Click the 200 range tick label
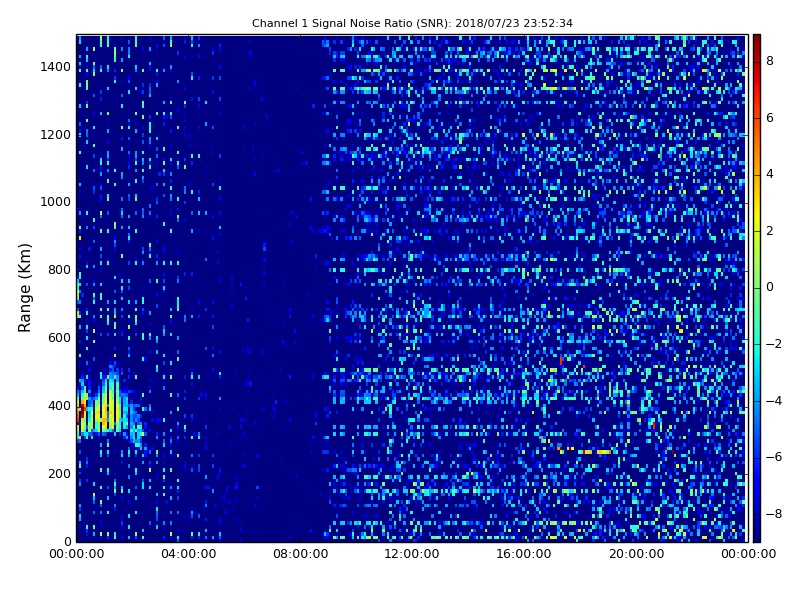Image resolution: width=800 pixels, height=600 pixels. [x=59, y=474]
